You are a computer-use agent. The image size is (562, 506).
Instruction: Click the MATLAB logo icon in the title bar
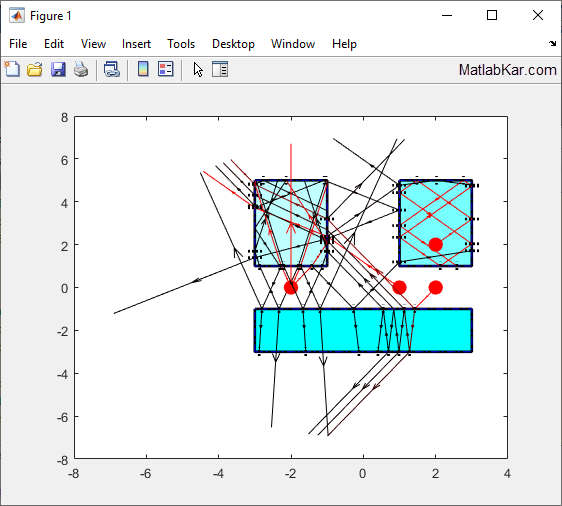point(17,16)
